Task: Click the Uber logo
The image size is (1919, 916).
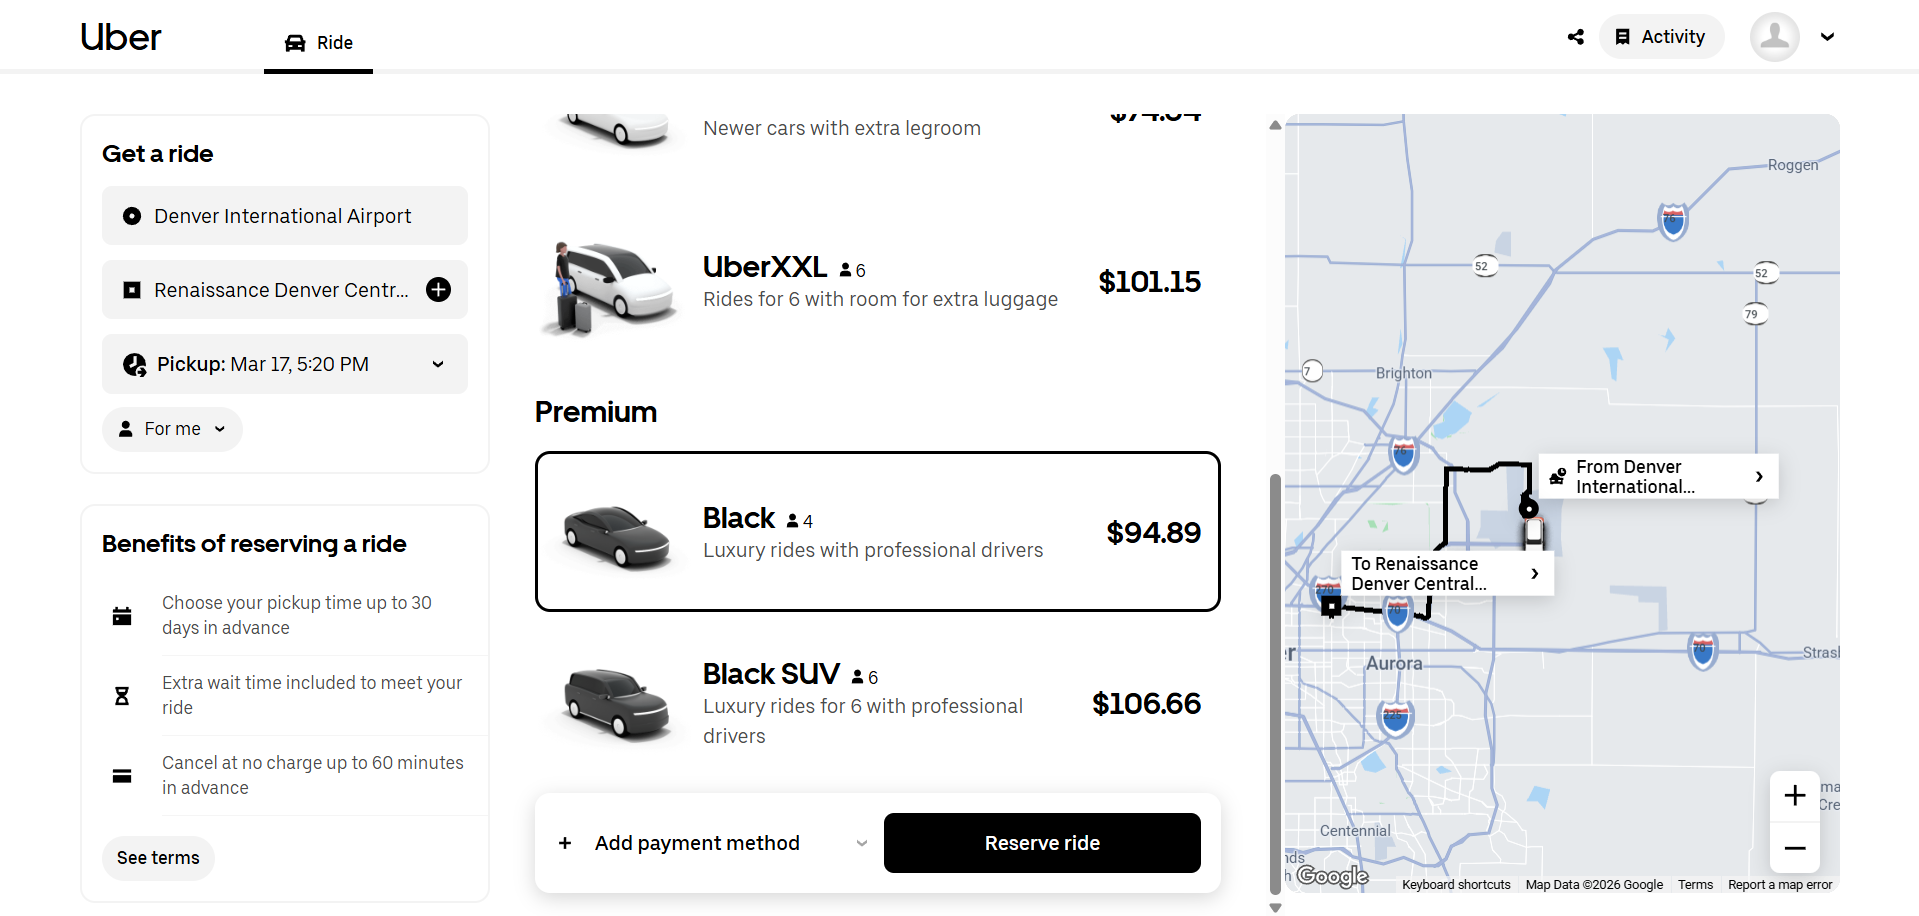Action: (x=121, y=37)
